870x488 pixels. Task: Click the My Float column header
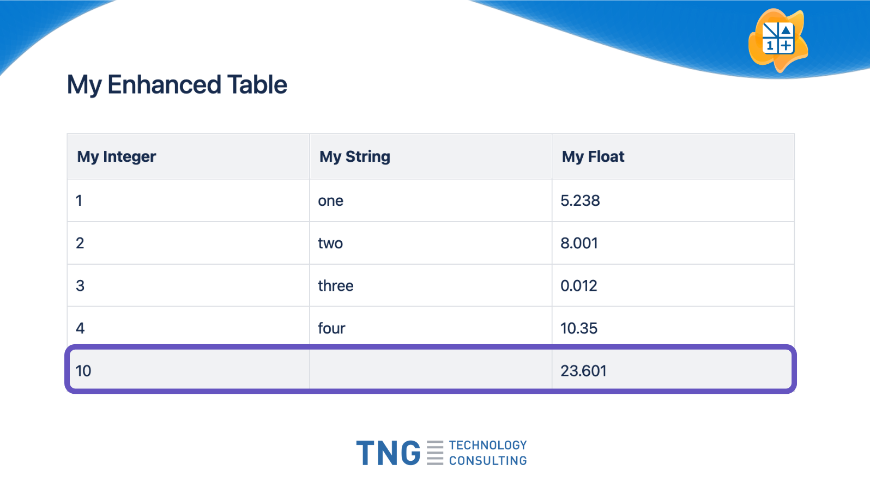593,157
